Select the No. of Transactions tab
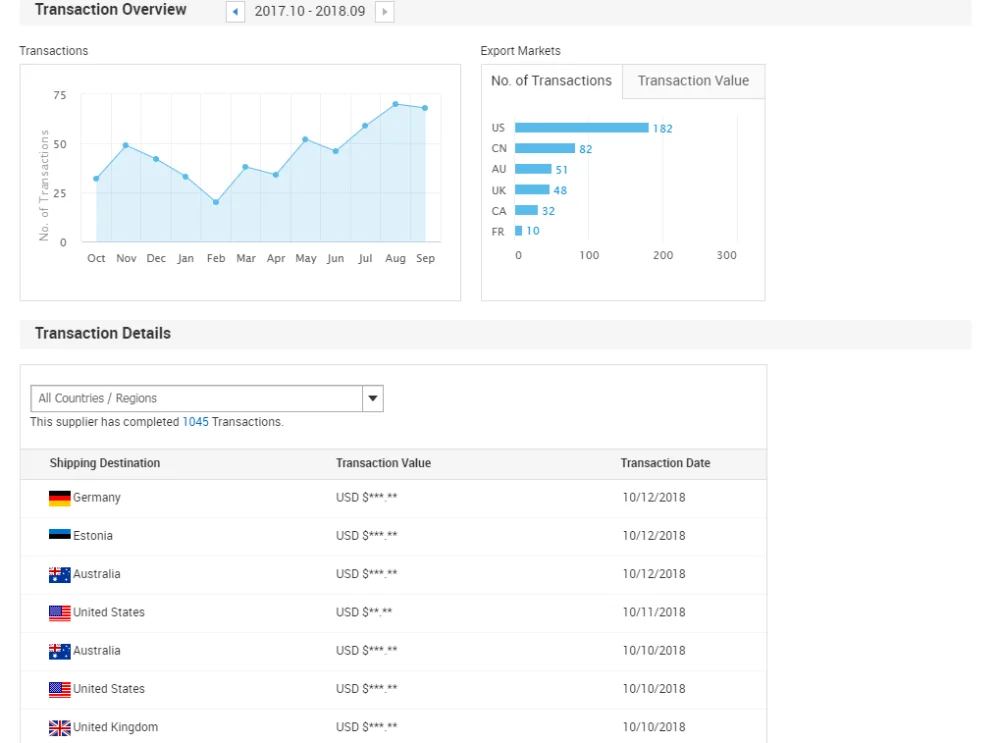 [x=551, y=81]
